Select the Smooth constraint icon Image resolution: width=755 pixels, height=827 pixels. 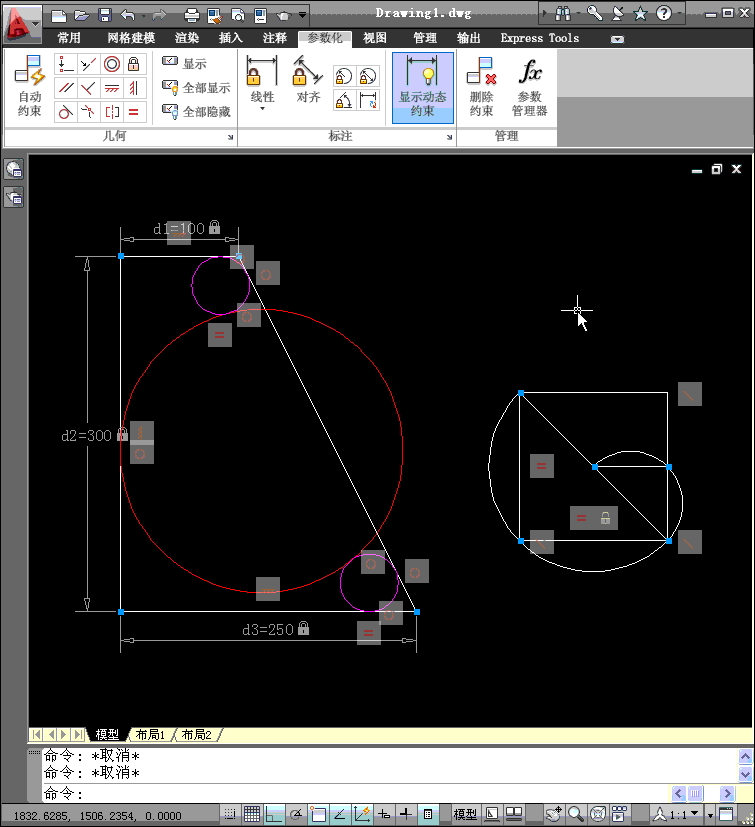pyautogui.click(x=88, y=111)
